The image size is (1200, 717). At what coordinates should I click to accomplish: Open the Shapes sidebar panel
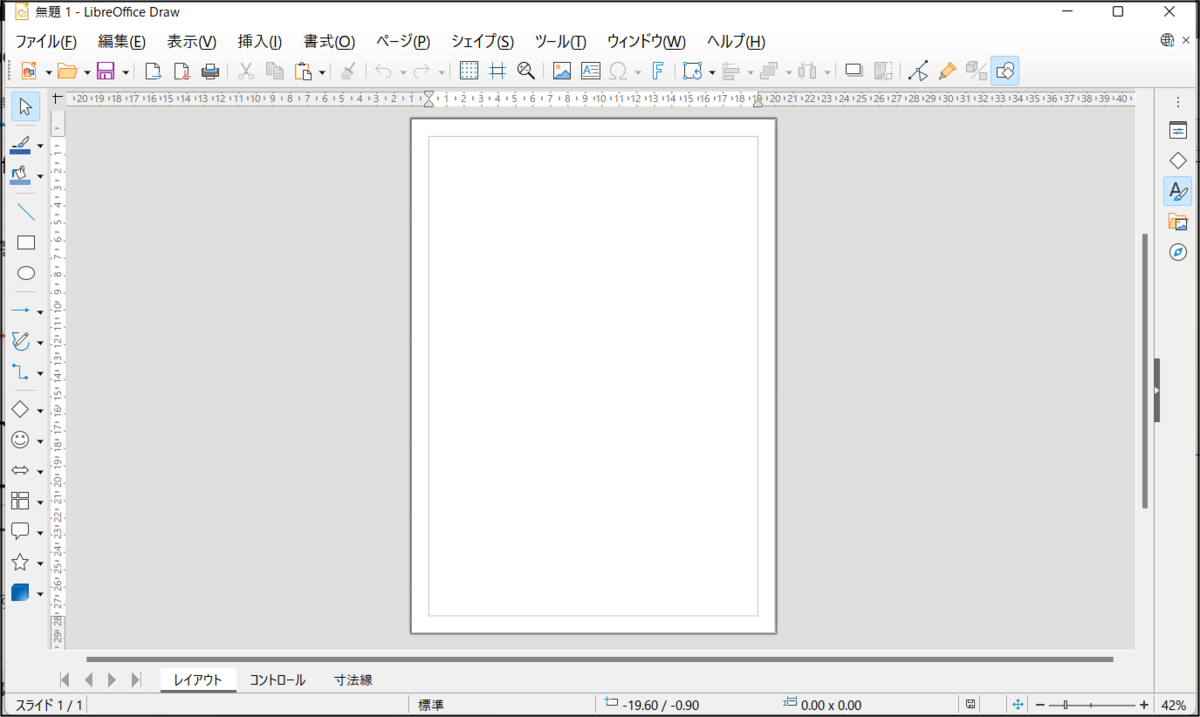(x=1177, y=160)
